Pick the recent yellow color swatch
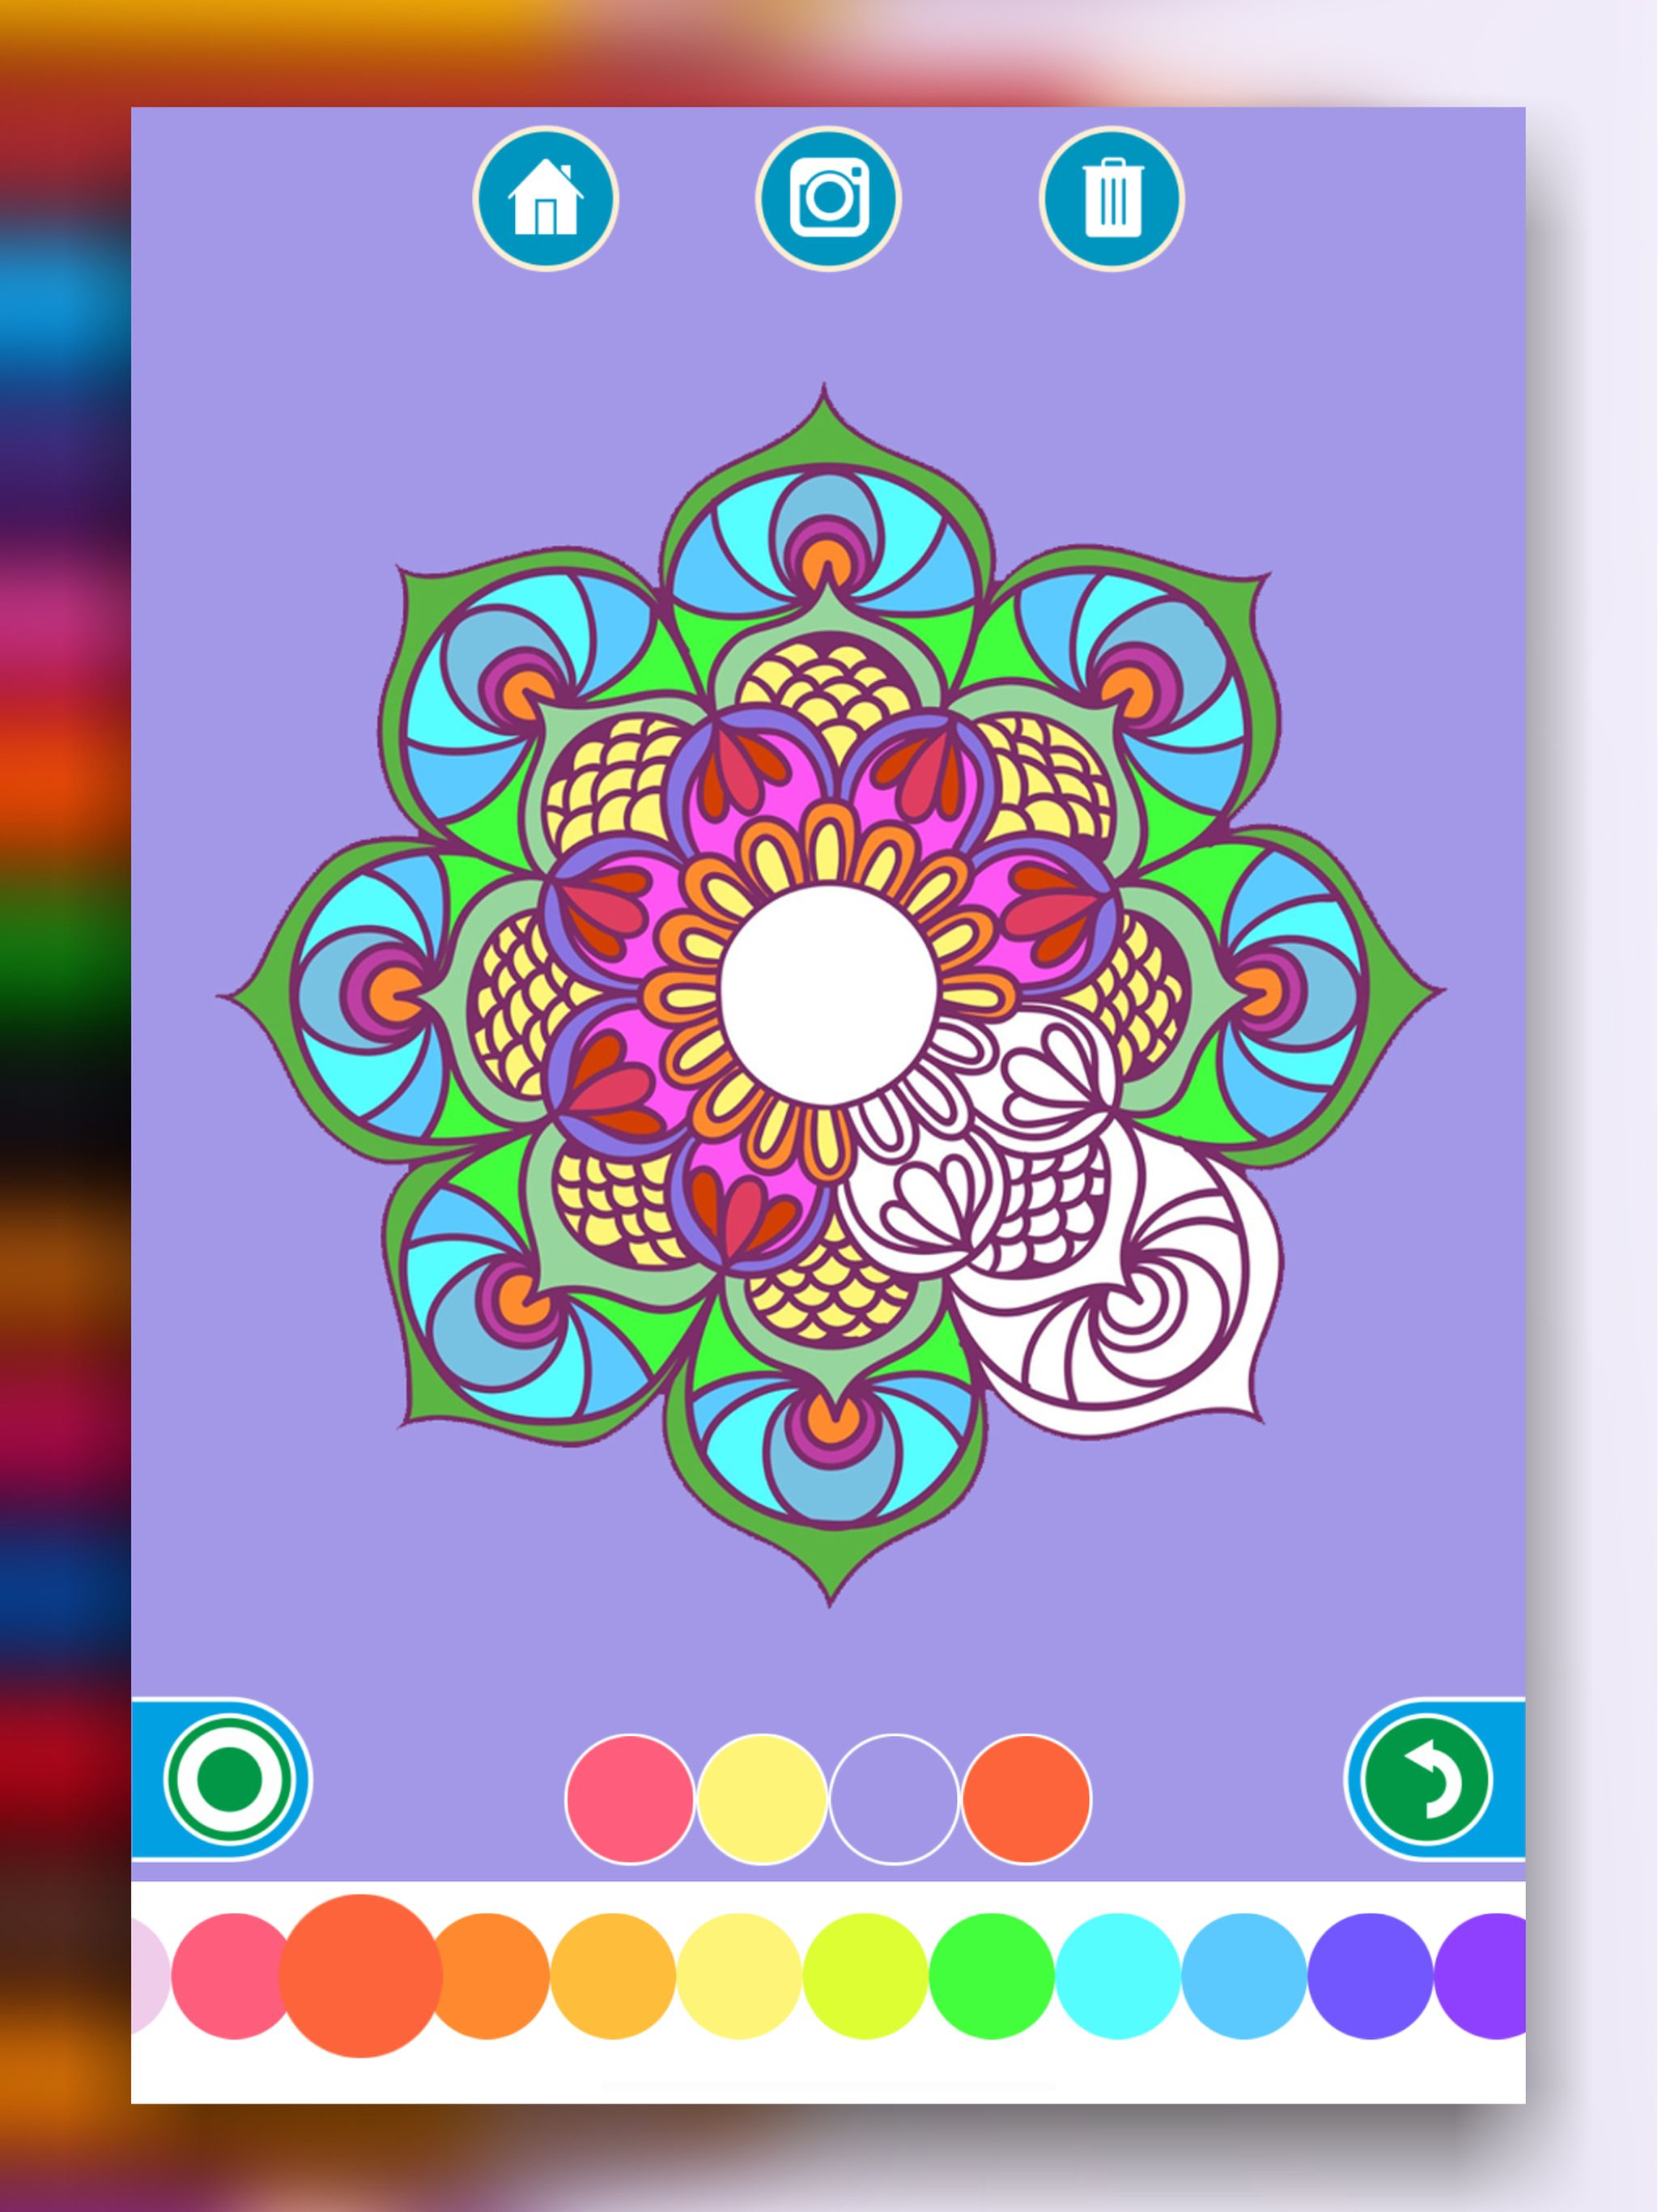The width and height of the screenshot is (1658, 2212). 762,1799
